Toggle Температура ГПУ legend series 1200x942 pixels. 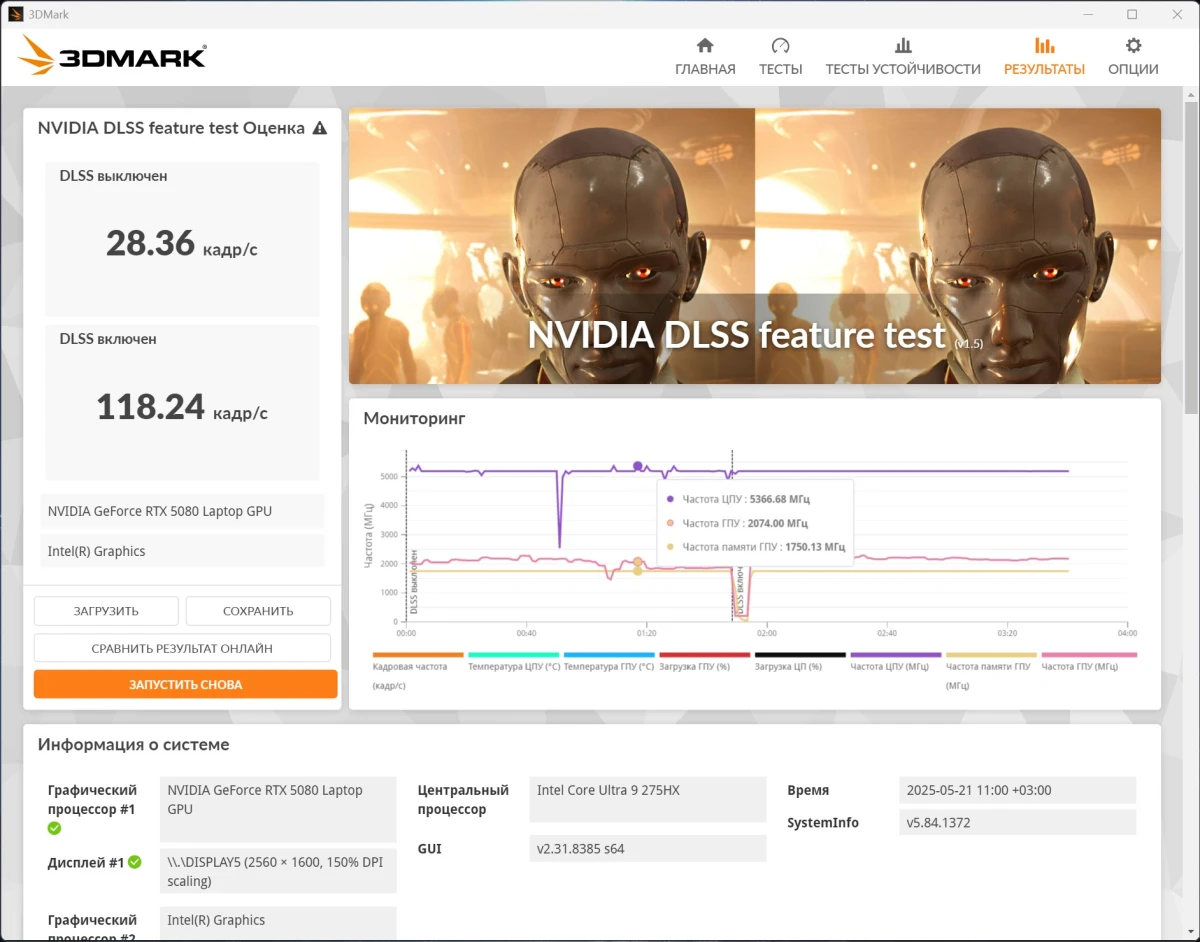pyautogui.click(x=609, y=662)
